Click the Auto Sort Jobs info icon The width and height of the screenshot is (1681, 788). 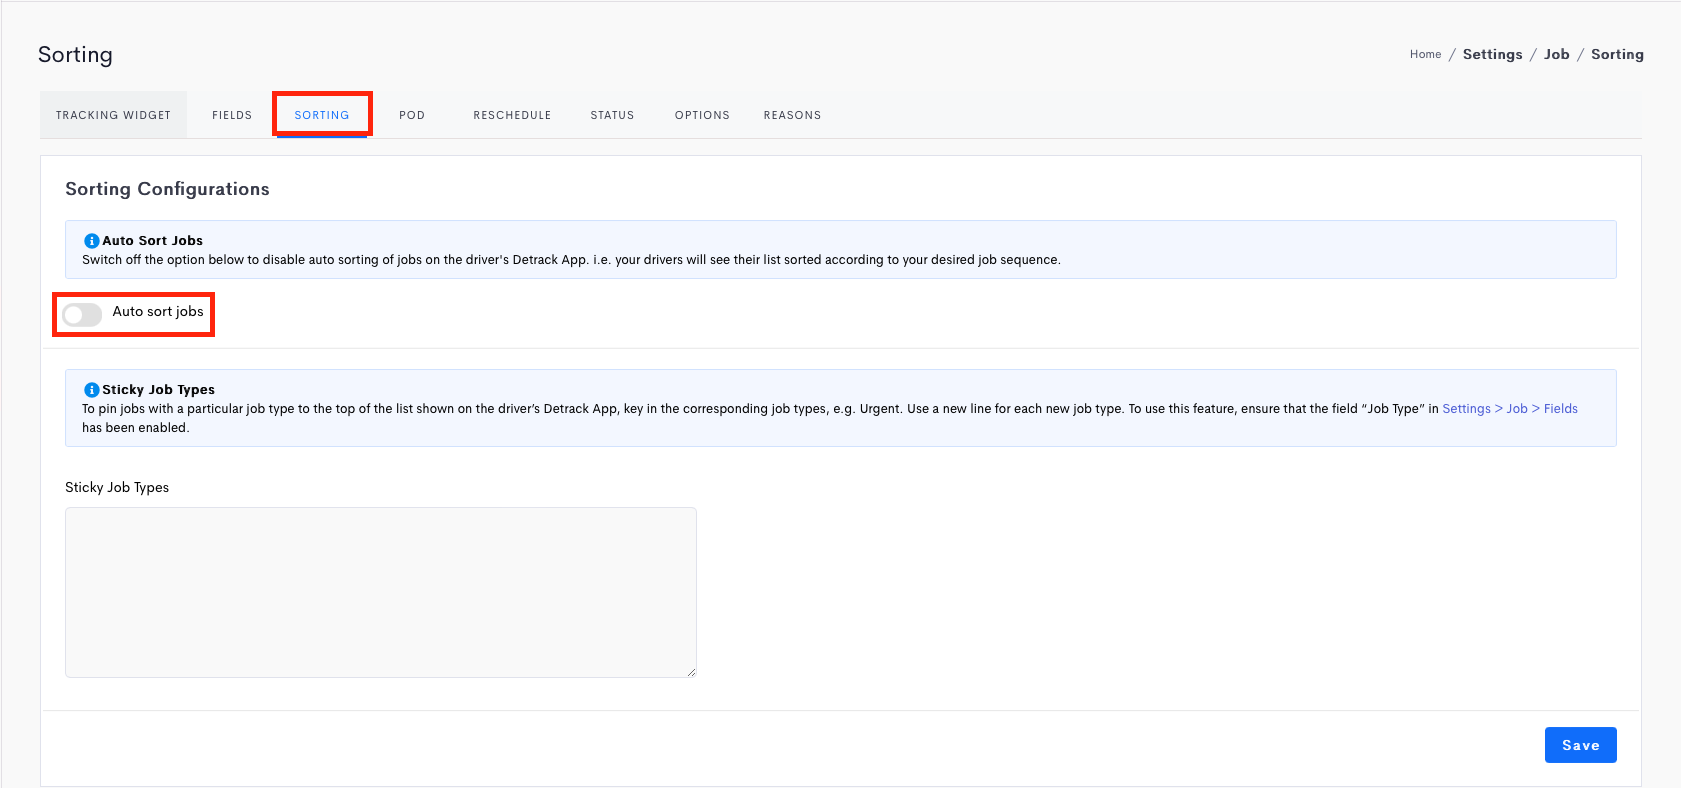91,241
